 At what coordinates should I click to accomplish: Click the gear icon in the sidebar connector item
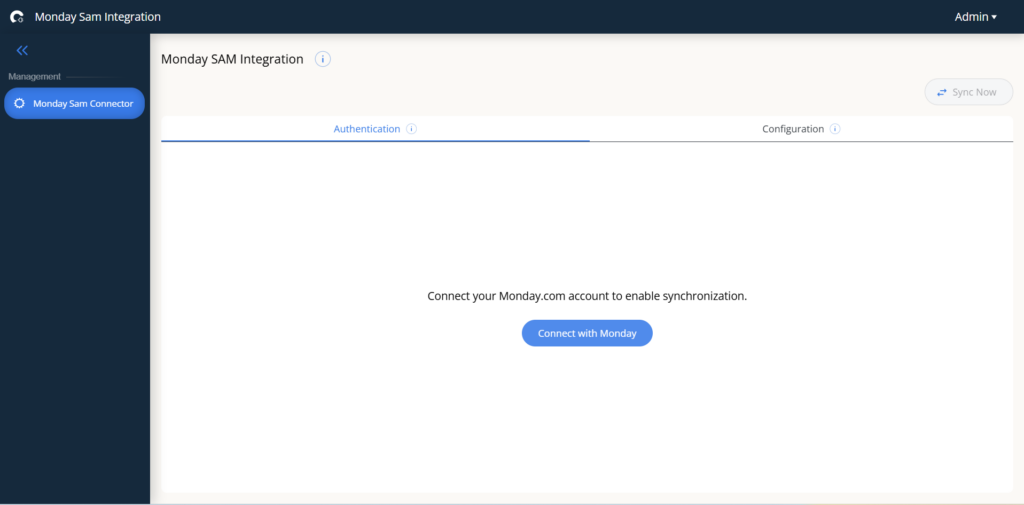tap(19, 103)
